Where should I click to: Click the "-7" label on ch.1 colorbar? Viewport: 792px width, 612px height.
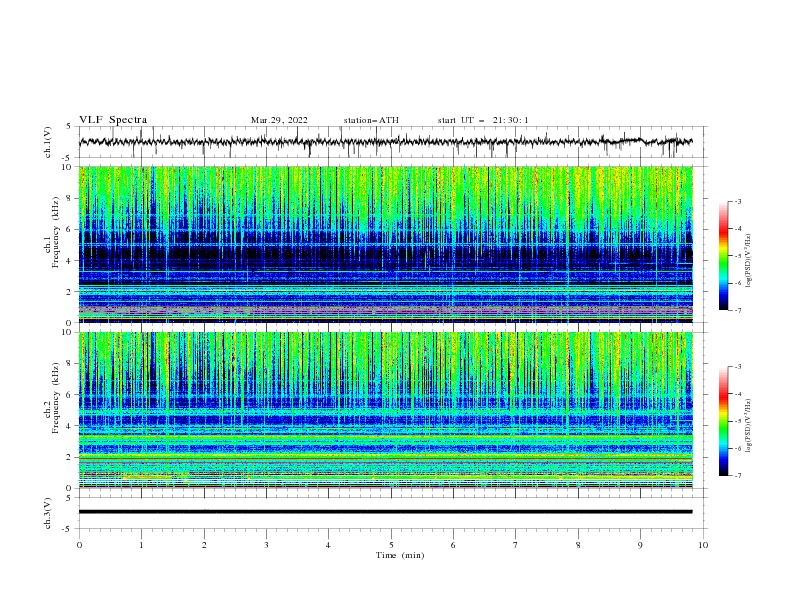tap(738, 310)
